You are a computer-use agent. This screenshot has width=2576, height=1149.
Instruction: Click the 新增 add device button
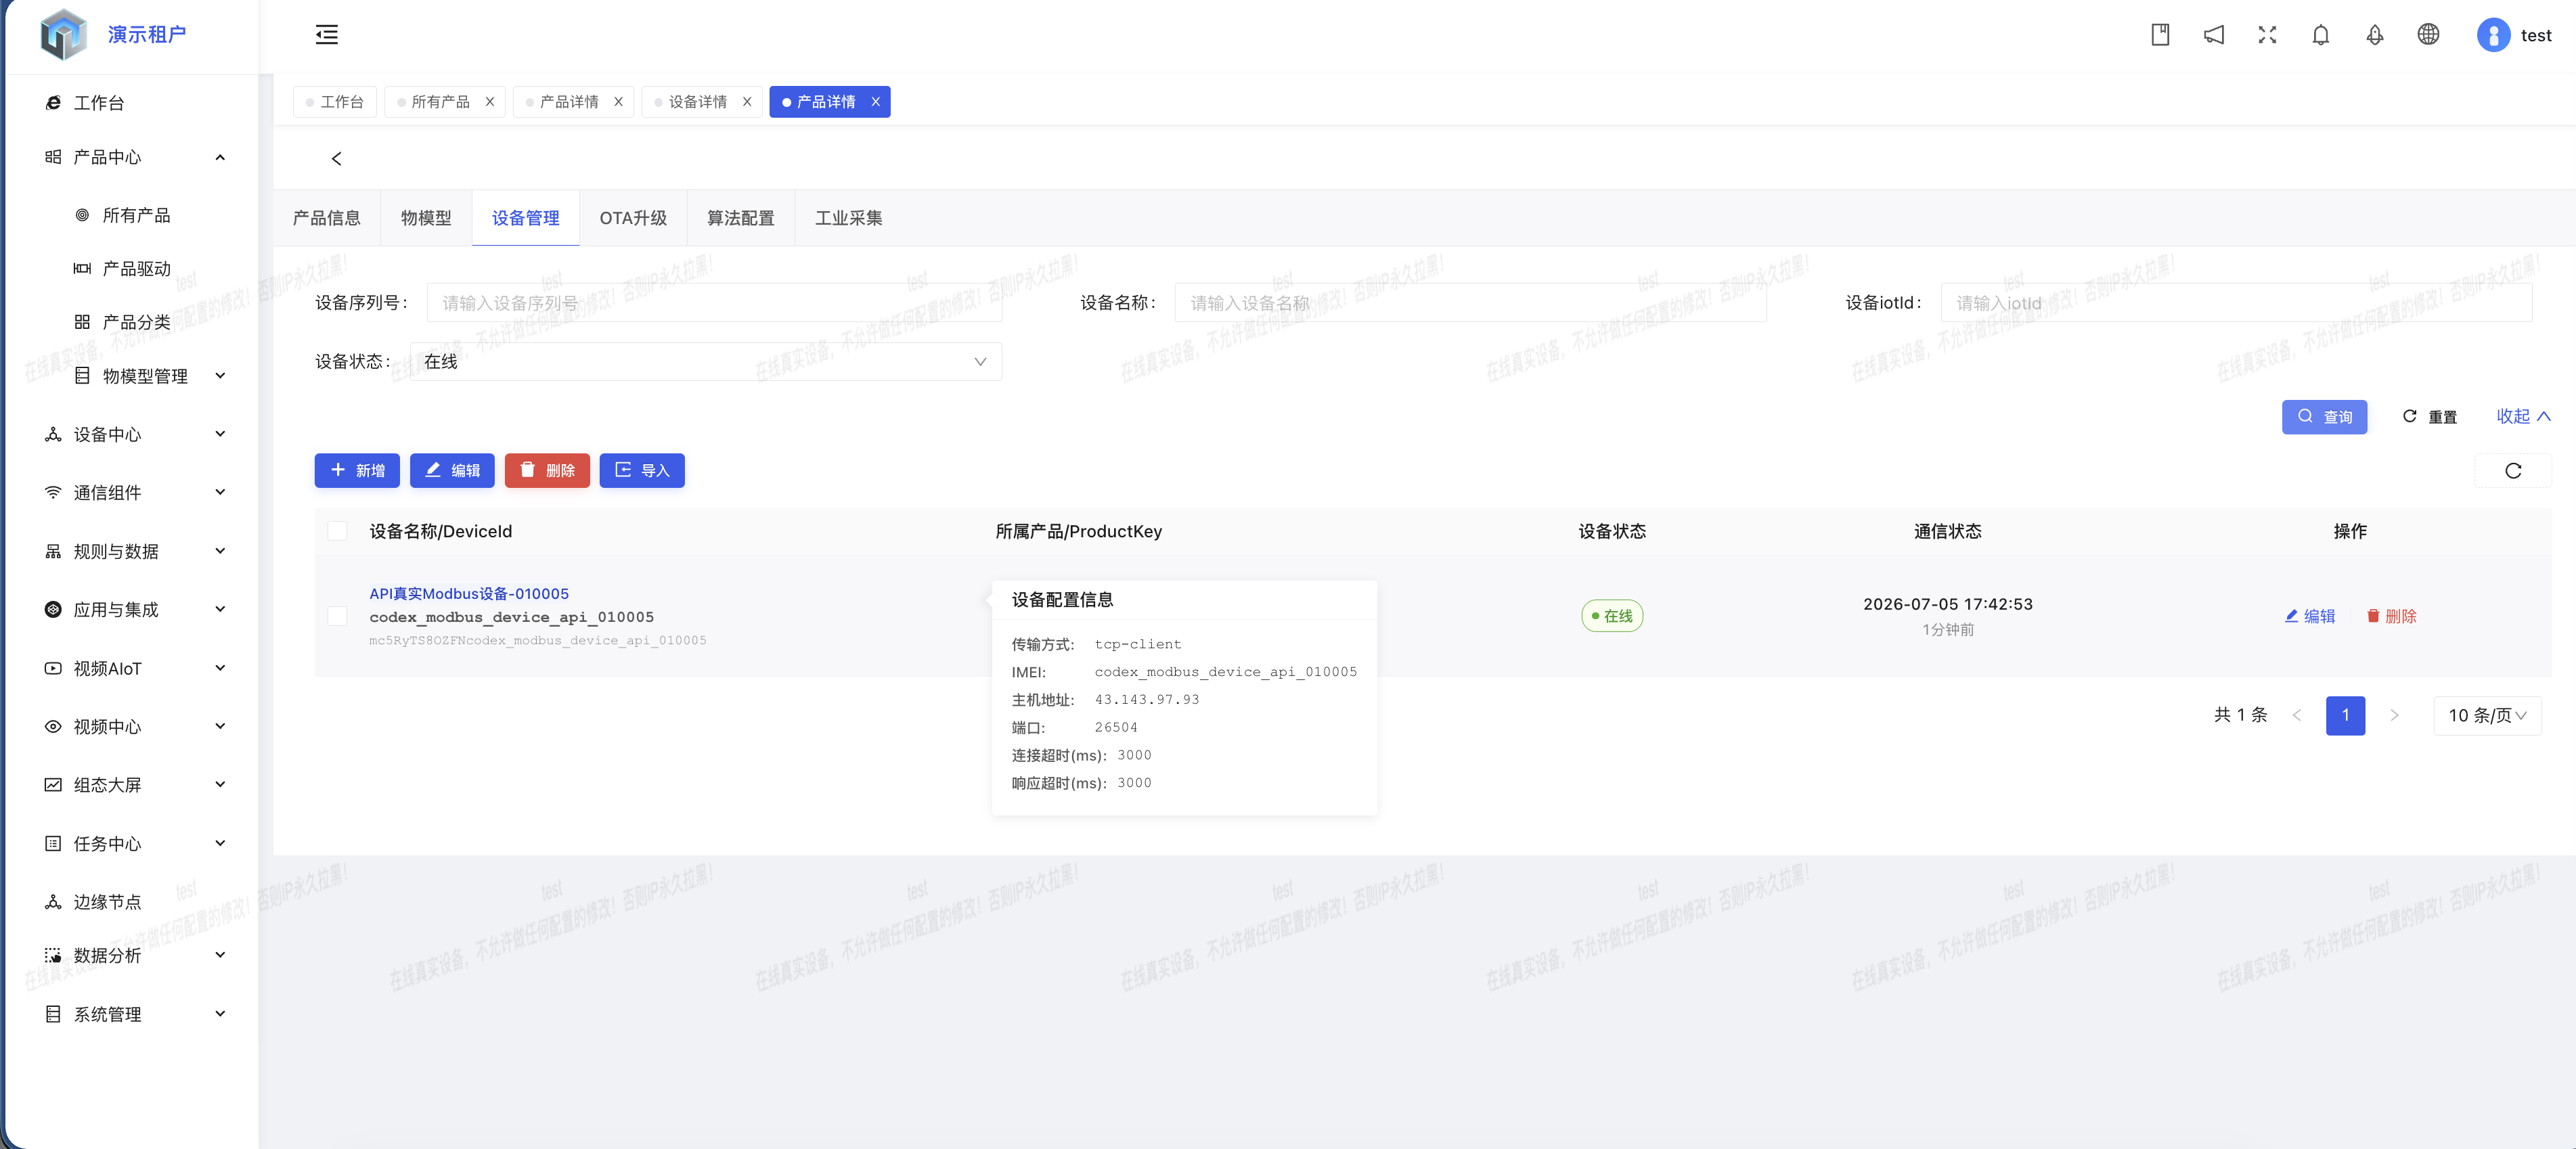[x=357, y=471]
